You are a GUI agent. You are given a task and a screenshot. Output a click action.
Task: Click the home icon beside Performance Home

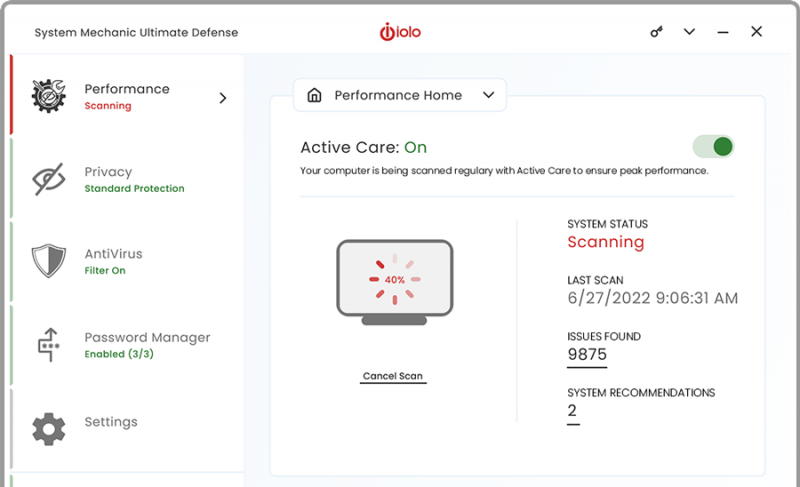(x=315, y=96)
